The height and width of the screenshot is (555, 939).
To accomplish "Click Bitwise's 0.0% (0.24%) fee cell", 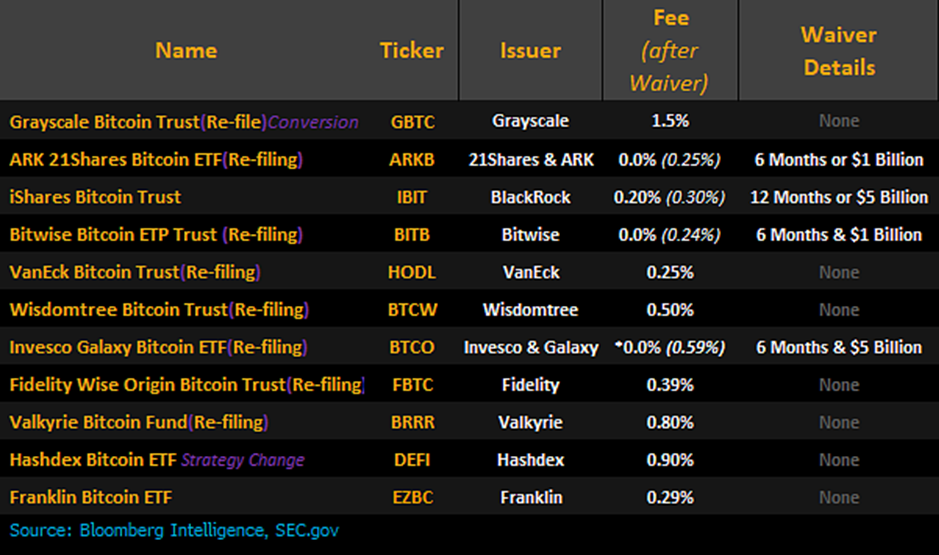I will tap(669, 235).
